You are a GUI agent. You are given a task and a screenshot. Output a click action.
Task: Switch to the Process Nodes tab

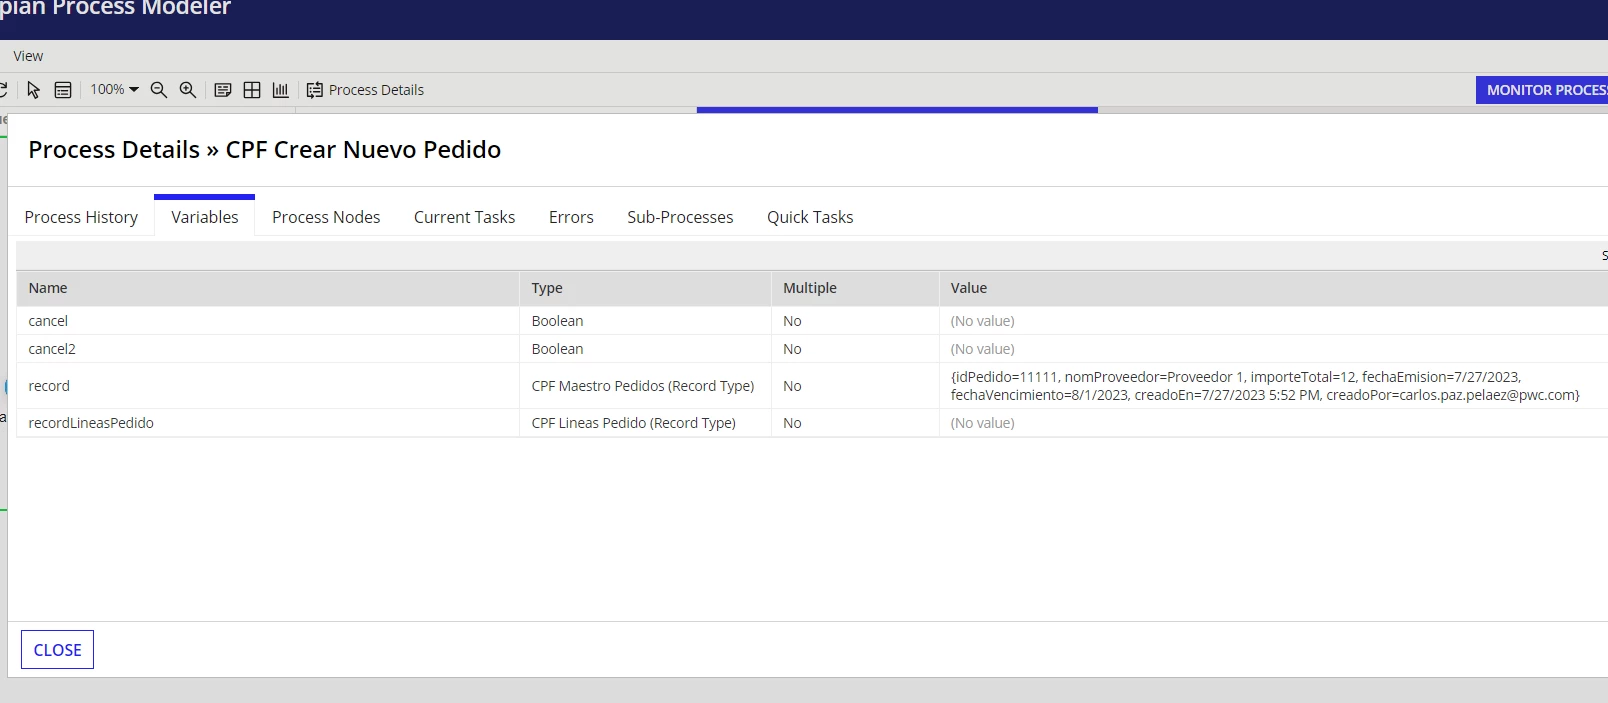(326, 217)
